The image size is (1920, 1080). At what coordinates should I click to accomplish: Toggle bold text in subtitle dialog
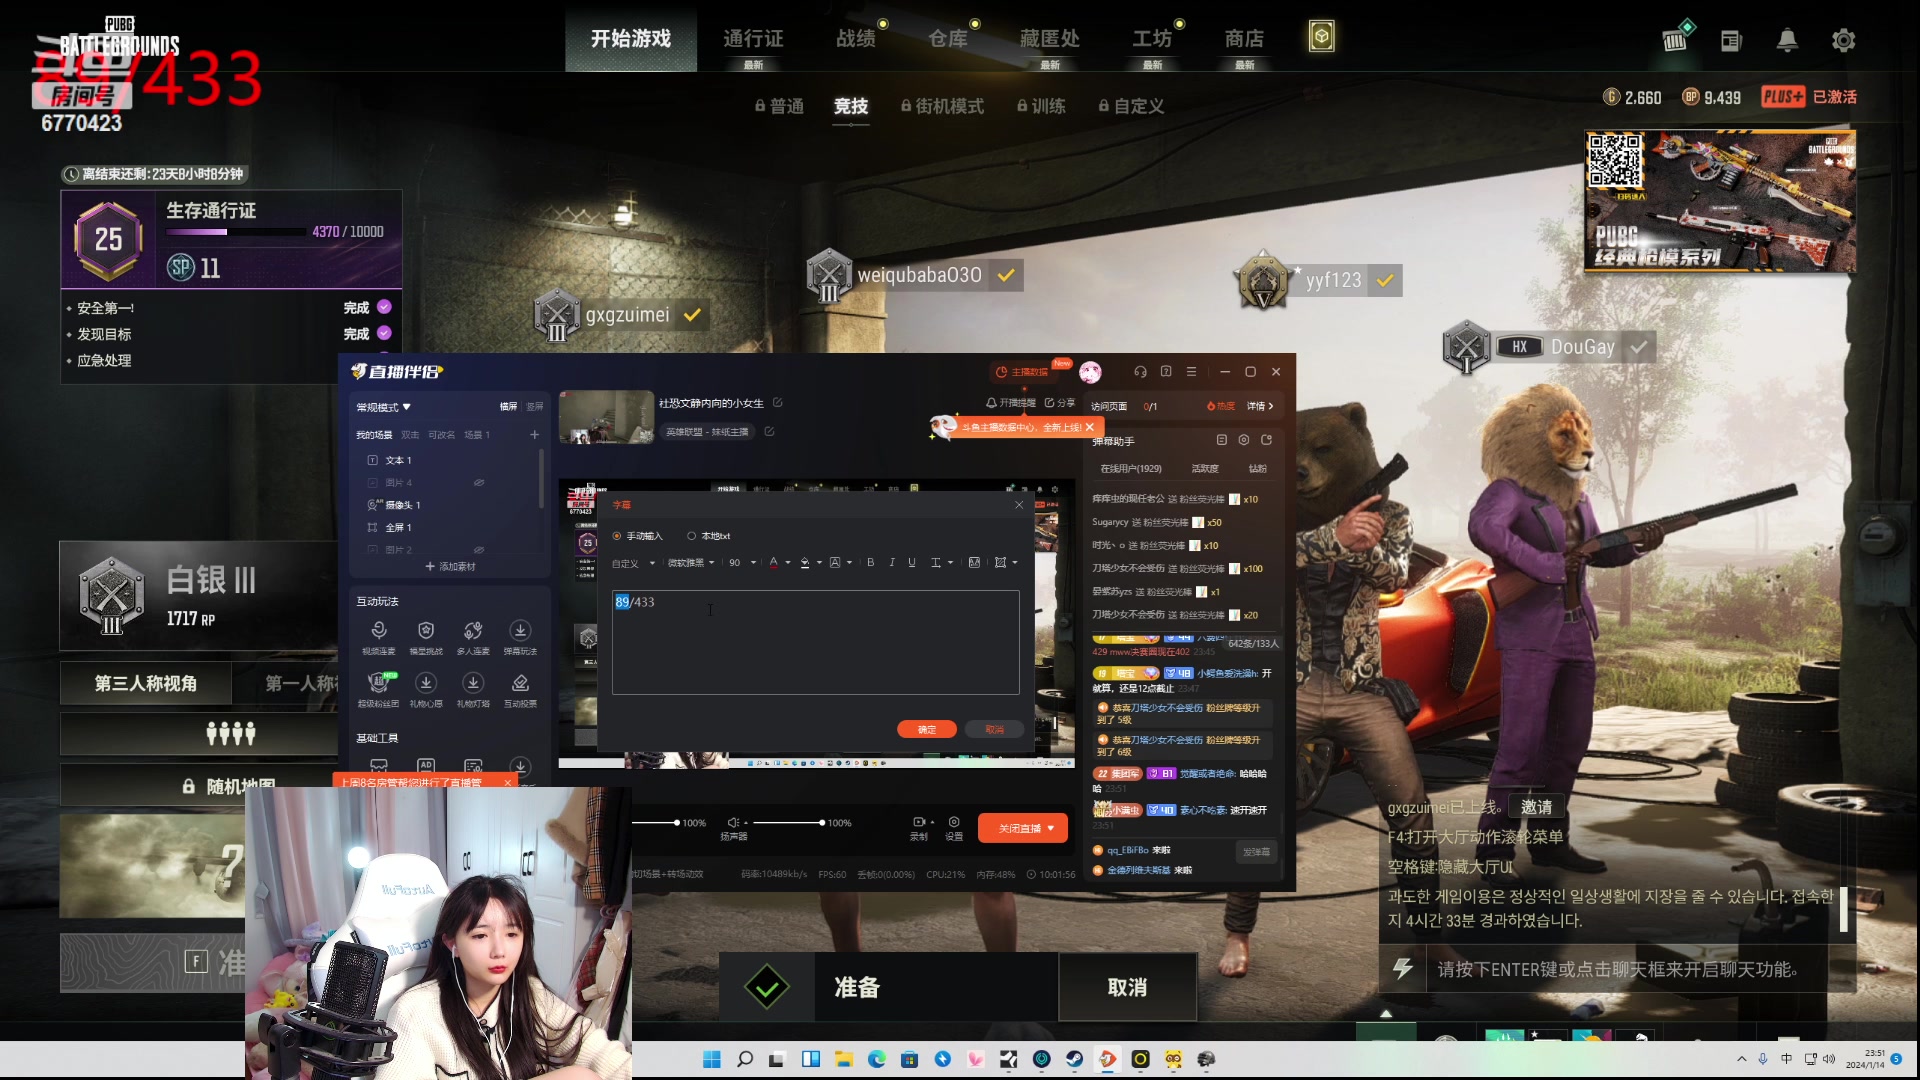pos(870,563)
